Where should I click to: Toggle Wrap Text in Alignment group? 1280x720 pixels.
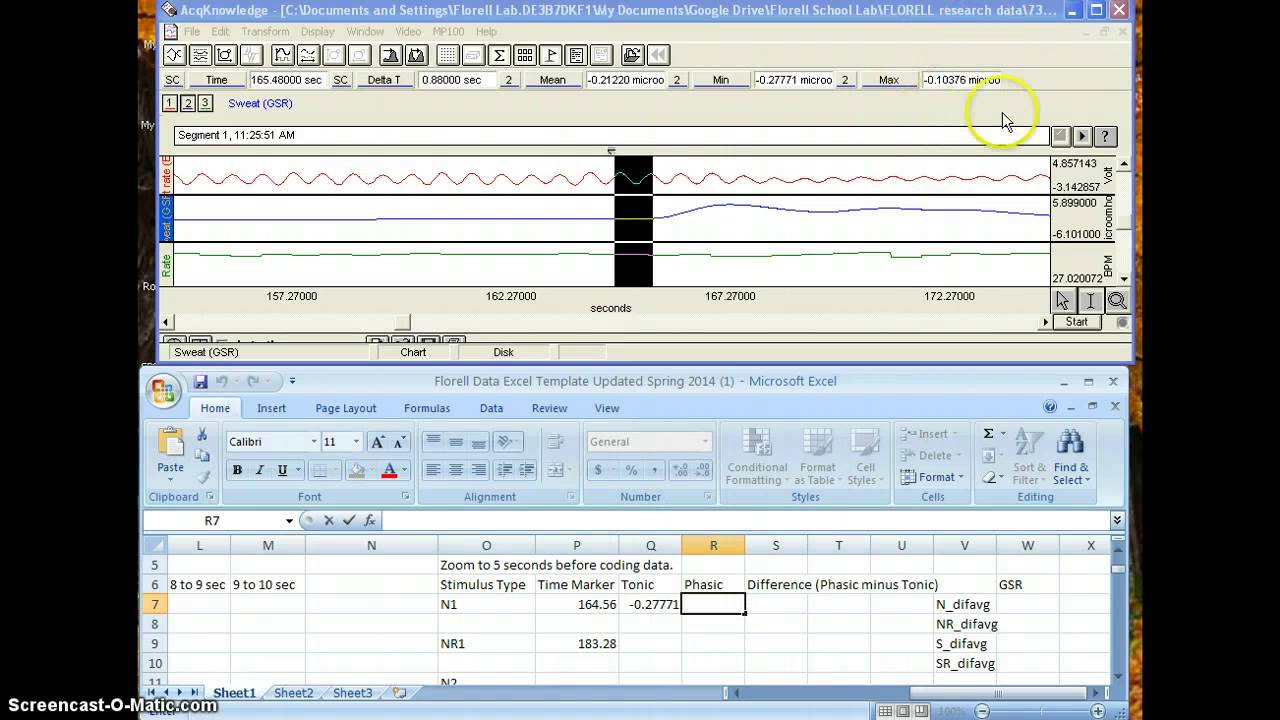[556, 442]
